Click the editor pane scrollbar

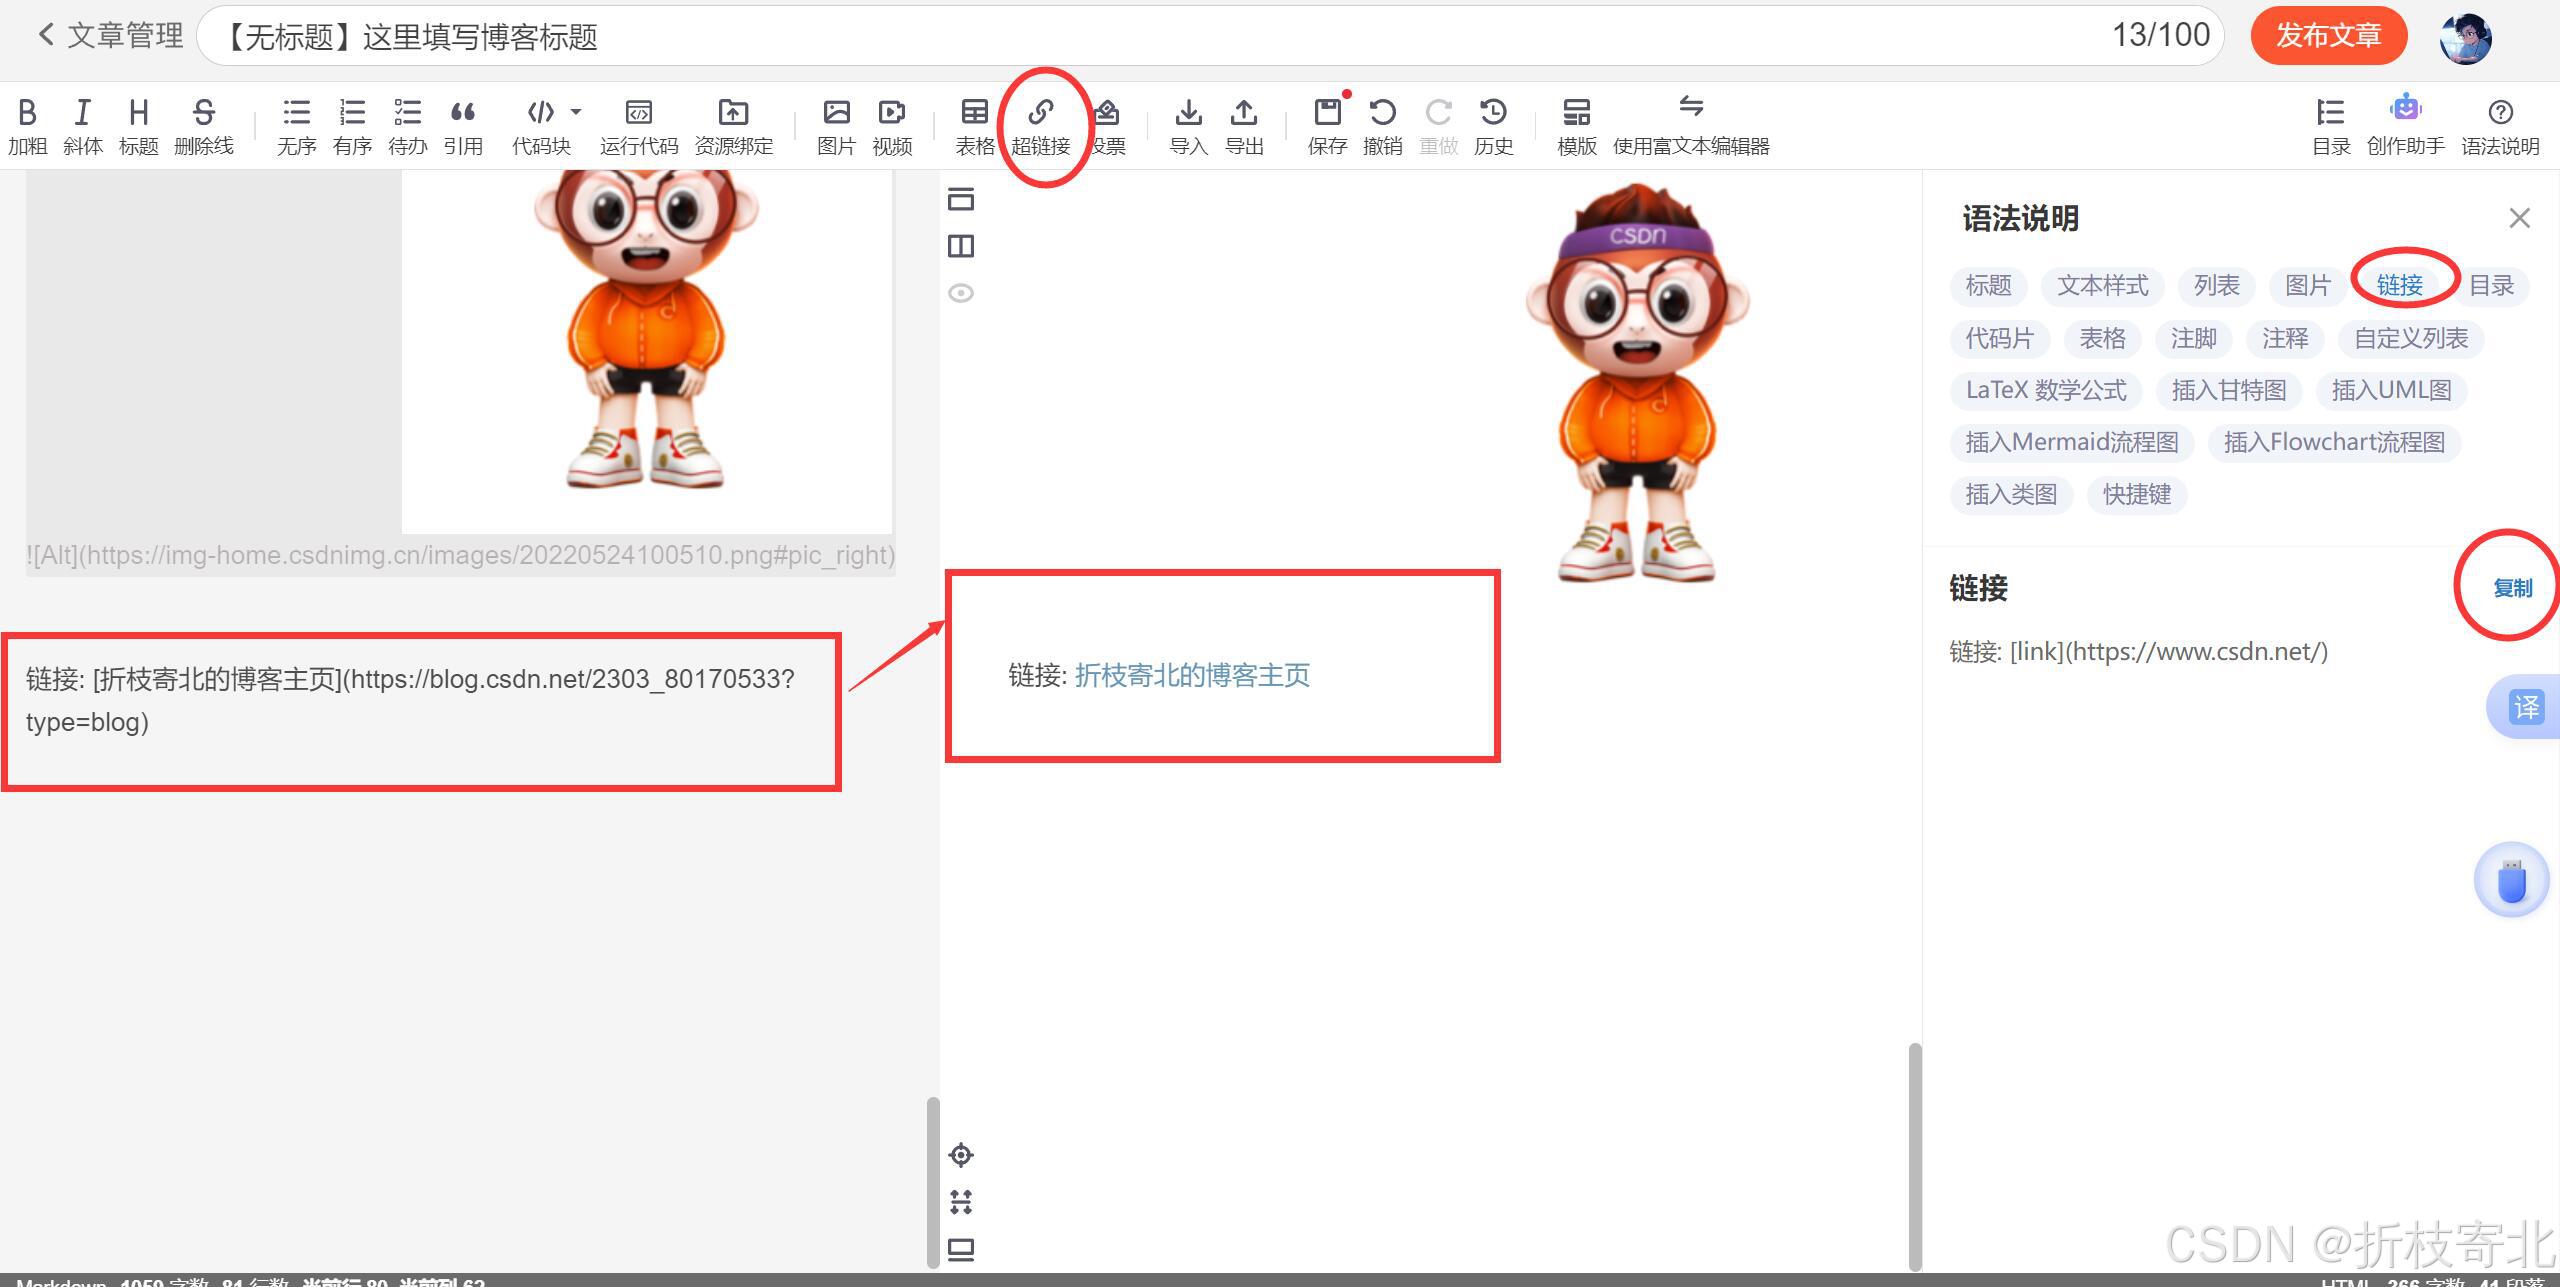click(x=933, y=1184)
